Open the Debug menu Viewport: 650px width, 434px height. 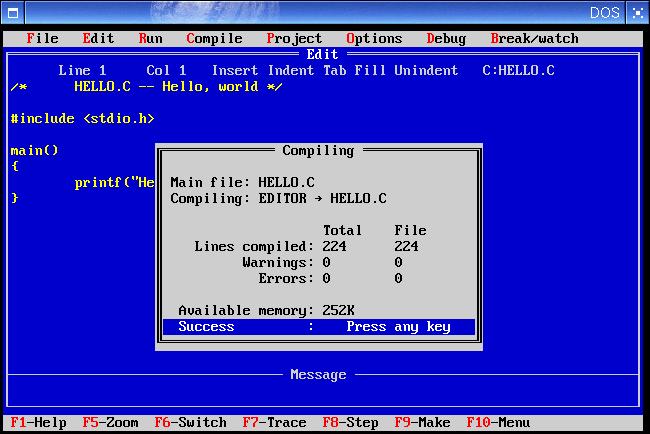coord(446,39)
